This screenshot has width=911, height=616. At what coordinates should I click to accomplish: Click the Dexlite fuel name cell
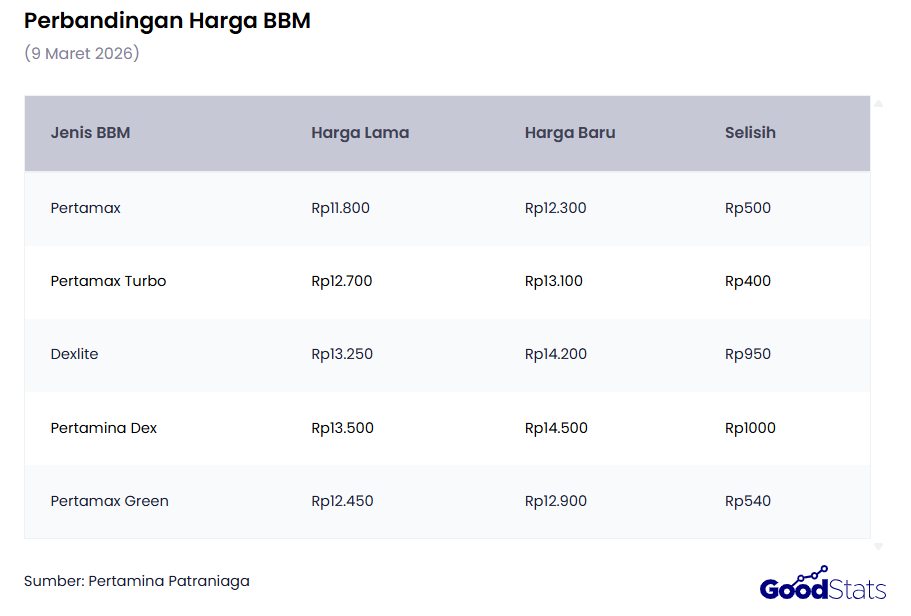(x=75, y=355)
